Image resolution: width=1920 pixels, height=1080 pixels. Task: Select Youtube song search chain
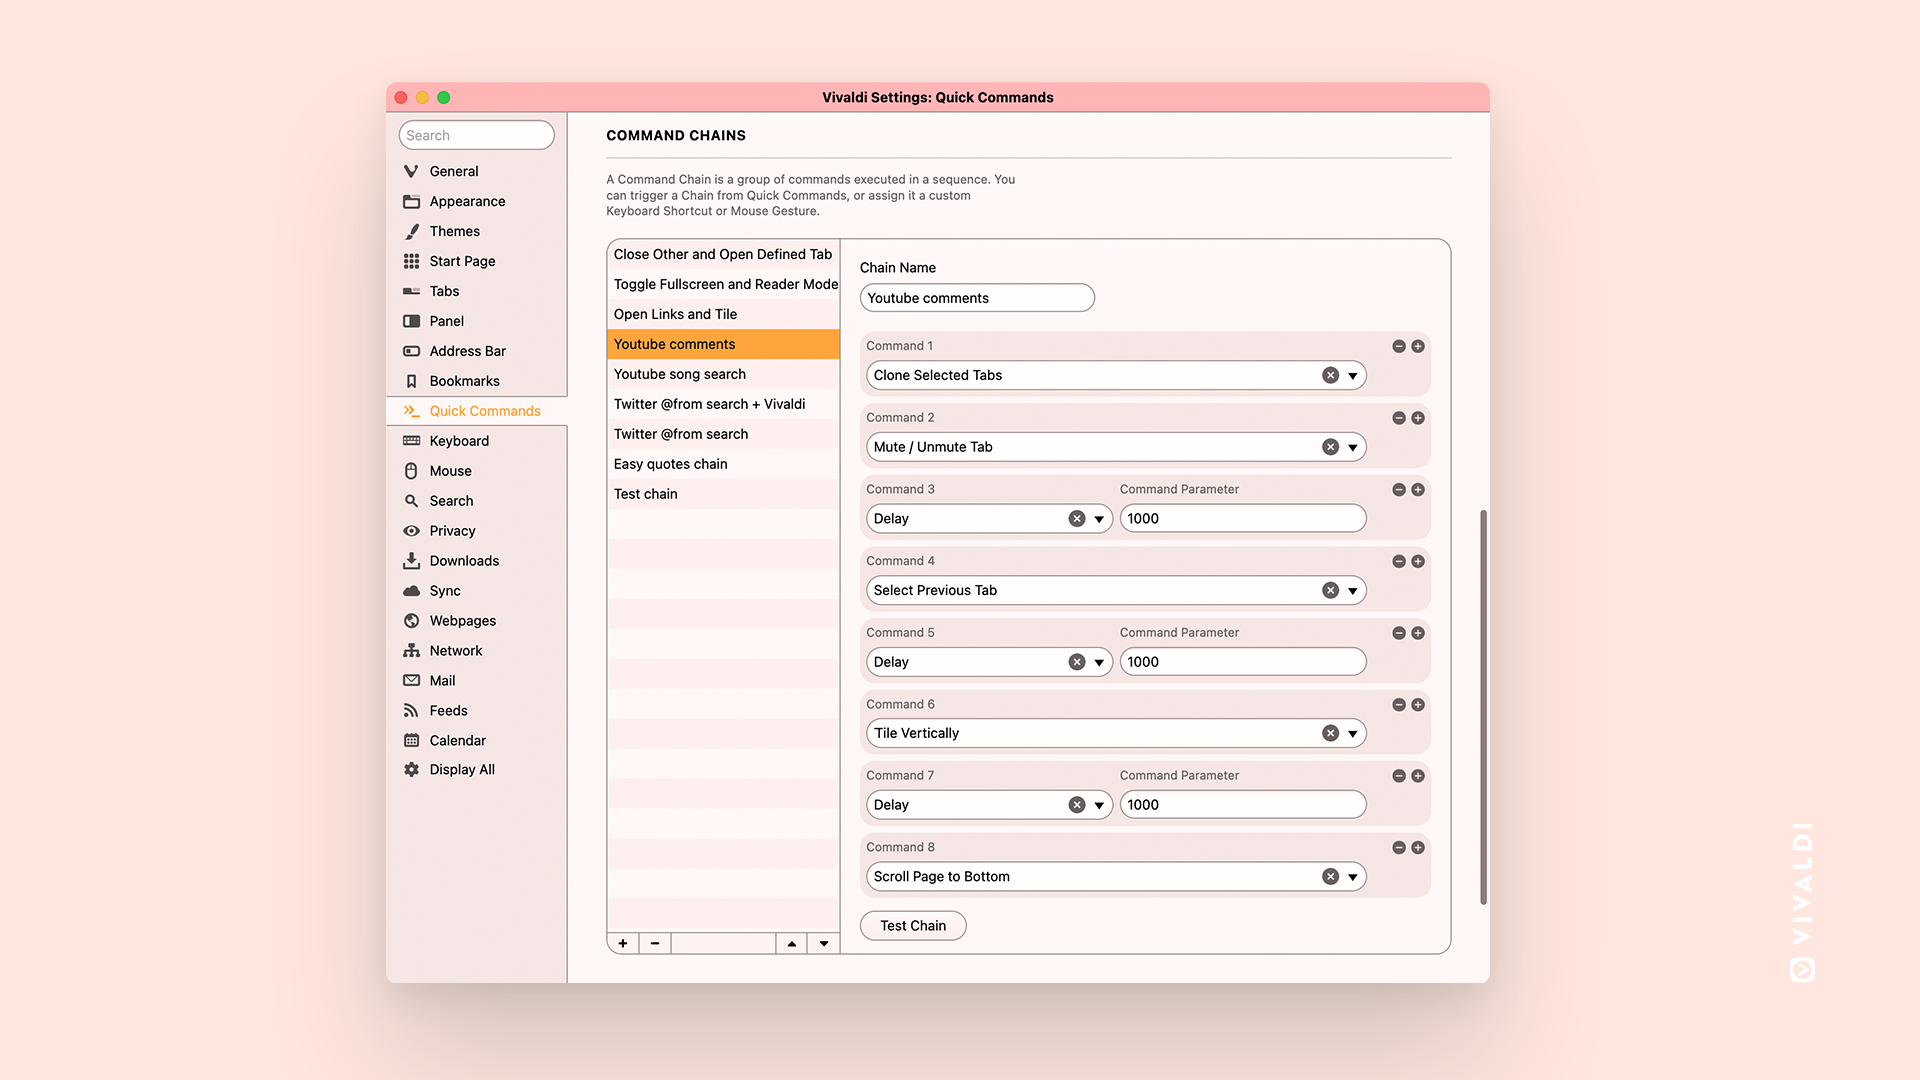tap(723, 374)
